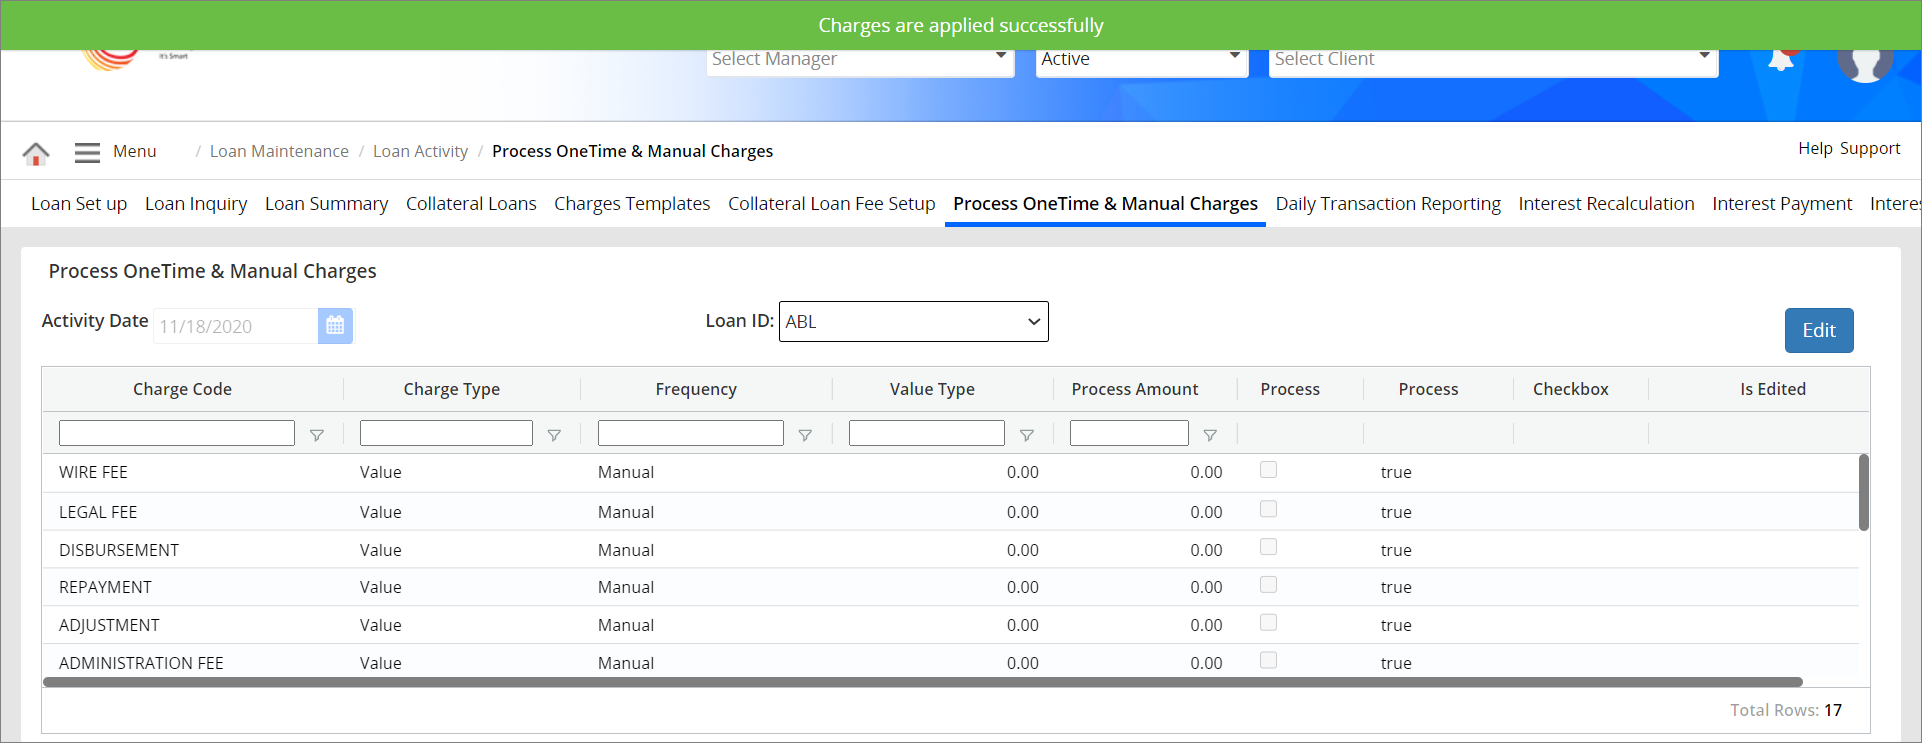Viewport: 1922px width, 743px height.
Task: Open the Loan Maintenance breadcrumb link
Action: click(x=279, y=152)
